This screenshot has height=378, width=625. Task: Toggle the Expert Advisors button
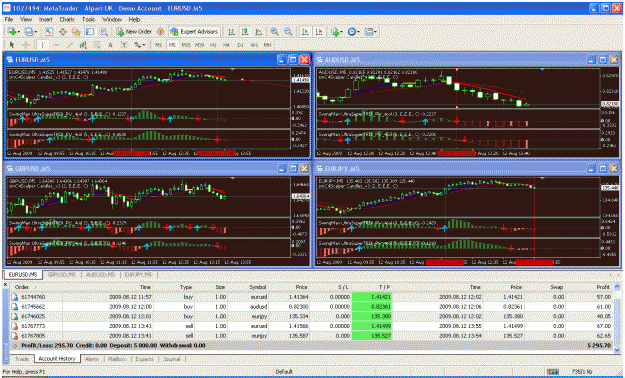point(194,32)
